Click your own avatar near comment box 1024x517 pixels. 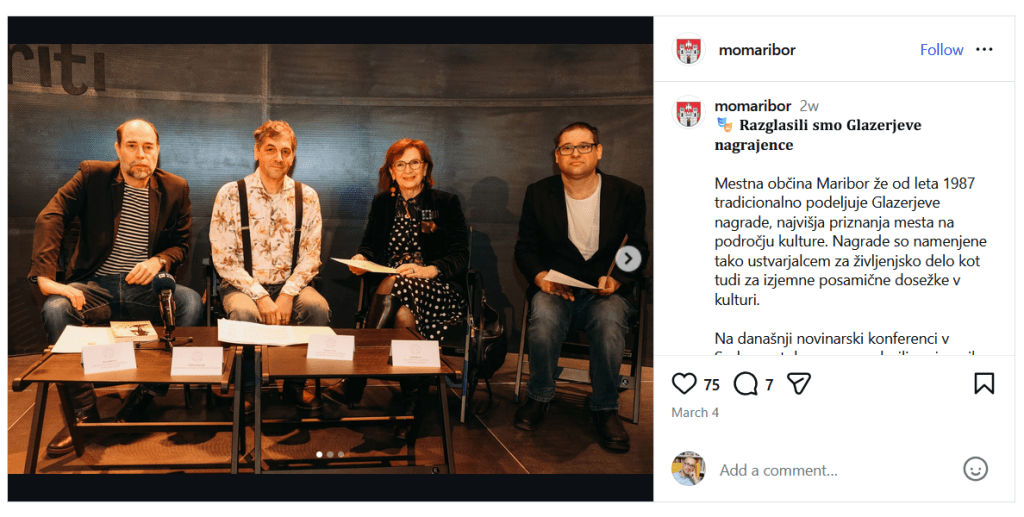(688, 469)
